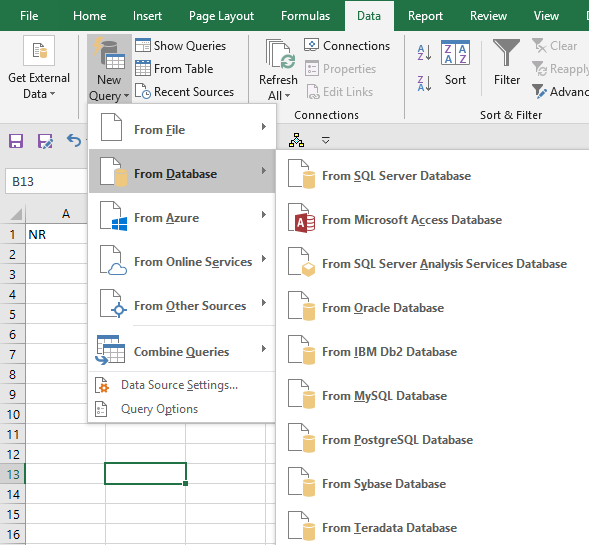589x545 pixels.
Task: Expand Combine Queries submenu
Action: [182, 349]
